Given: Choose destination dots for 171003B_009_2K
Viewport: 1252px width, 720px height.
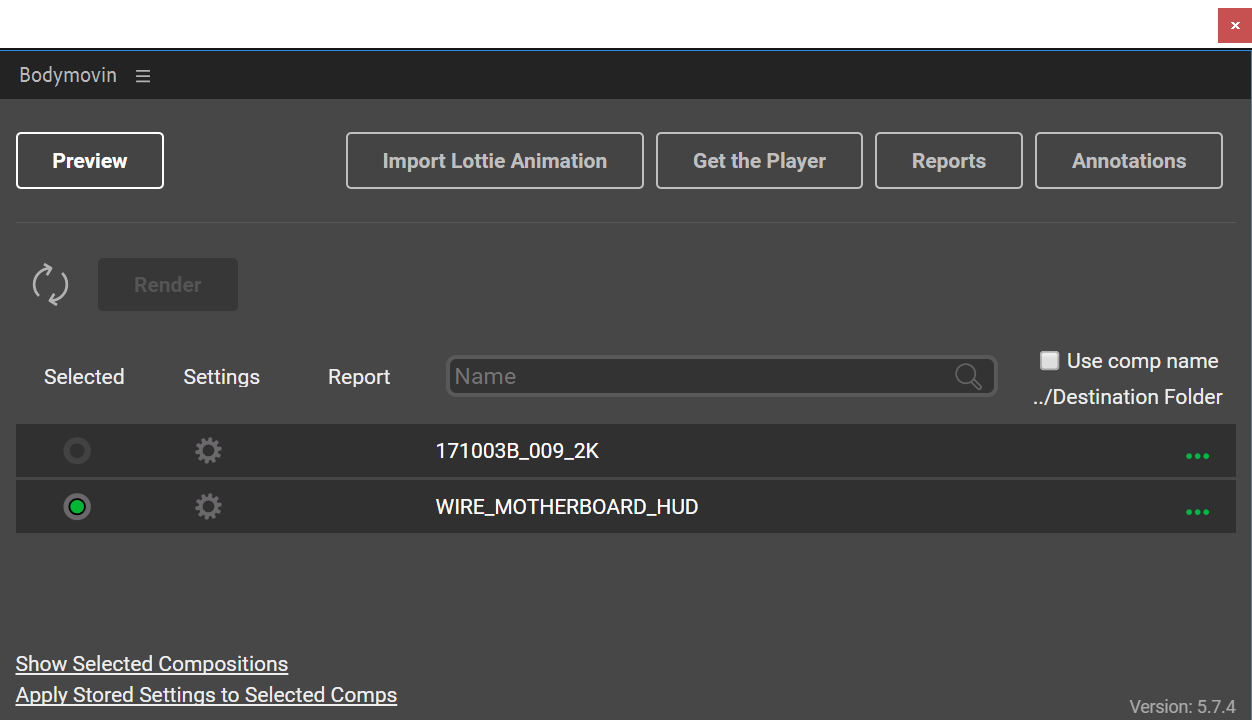Looking at the screenshot, I should 1197,456.
